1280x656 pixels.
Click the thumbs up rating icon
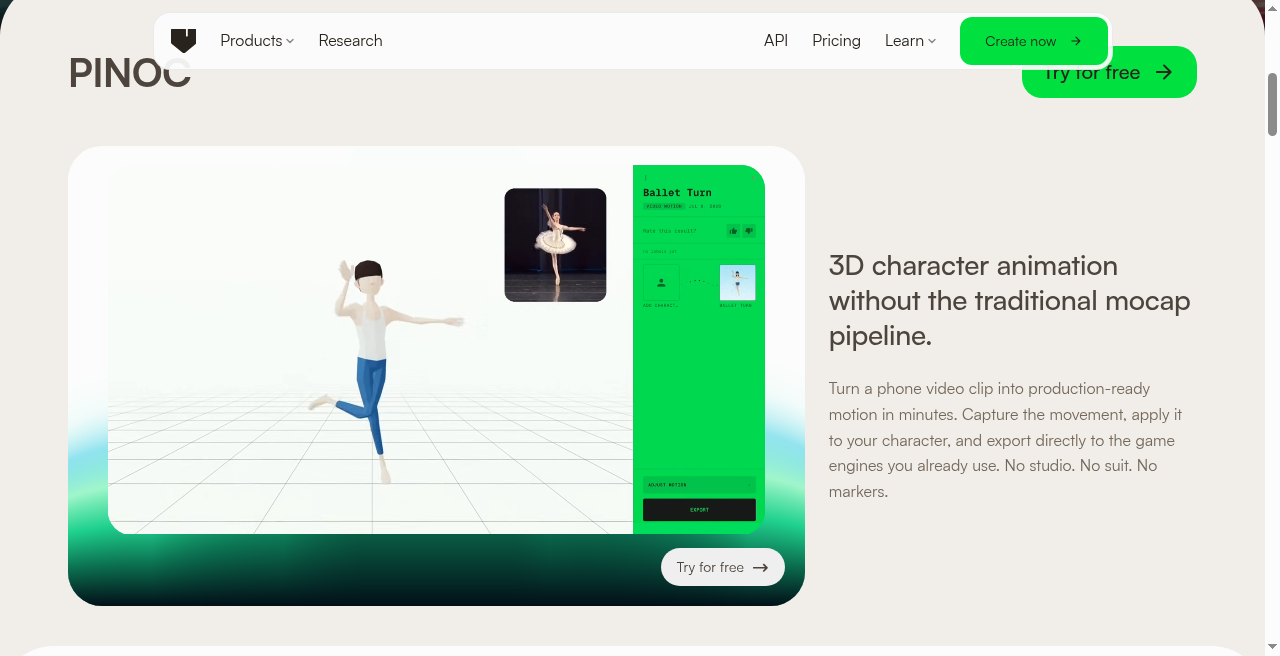pos(733,231)
